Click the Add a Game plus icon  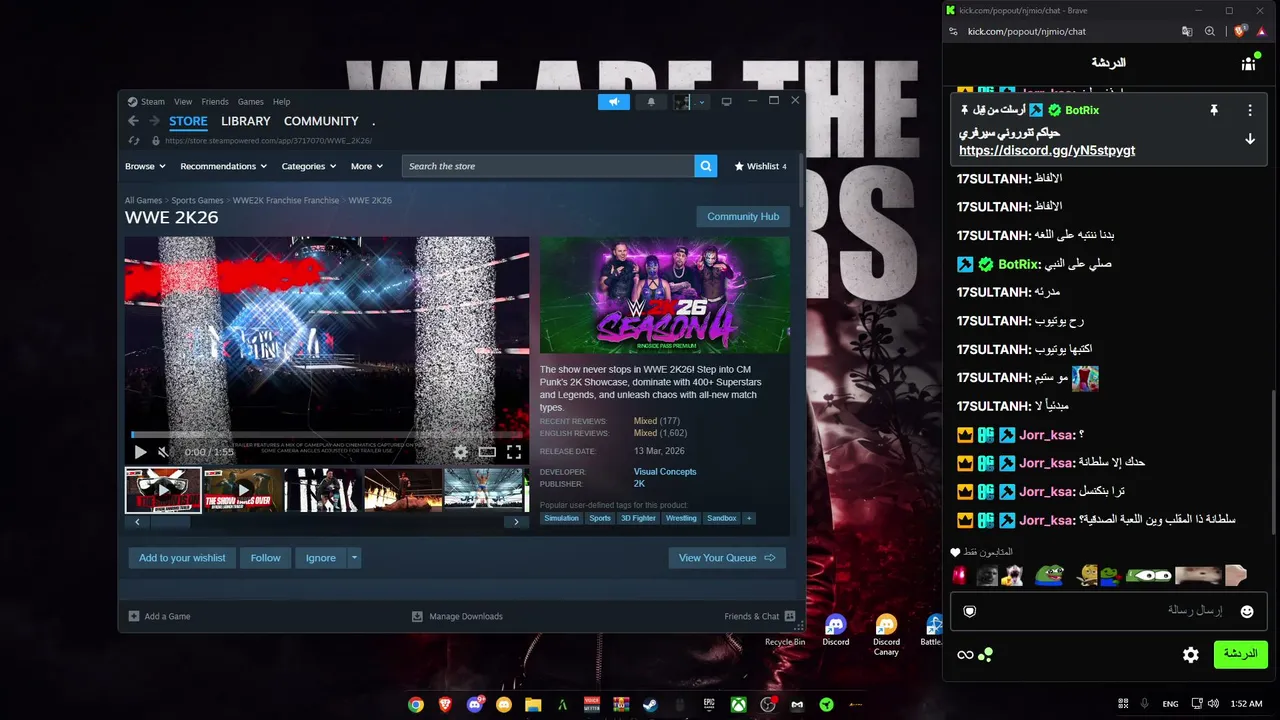134,616
